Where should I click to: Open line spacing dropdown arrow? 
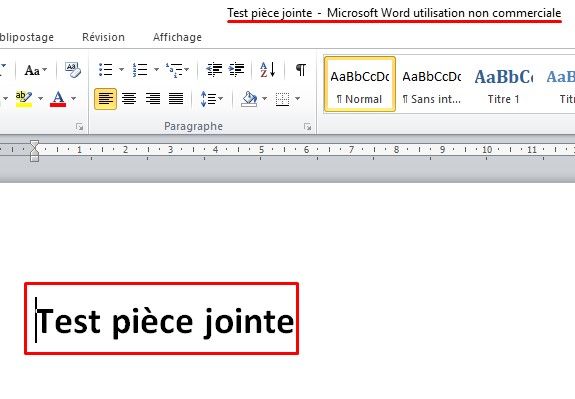click(220, 99)
